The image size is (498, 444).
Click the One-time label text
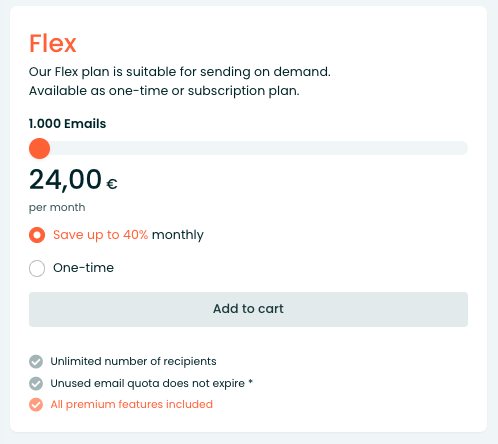coord(83,268)
